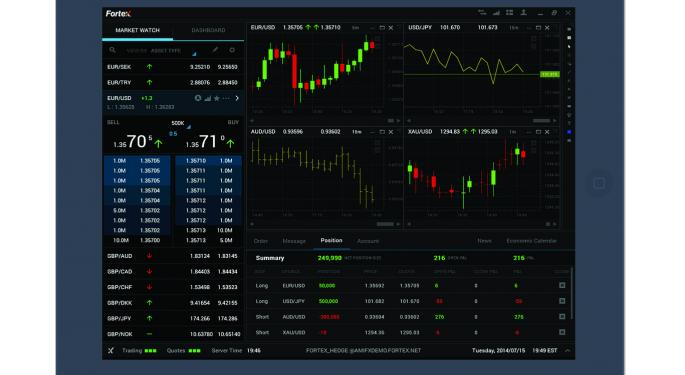Tick the checkbox on USD/JPY Long position
The image size is (685, 375).
(x=562, y=301)
